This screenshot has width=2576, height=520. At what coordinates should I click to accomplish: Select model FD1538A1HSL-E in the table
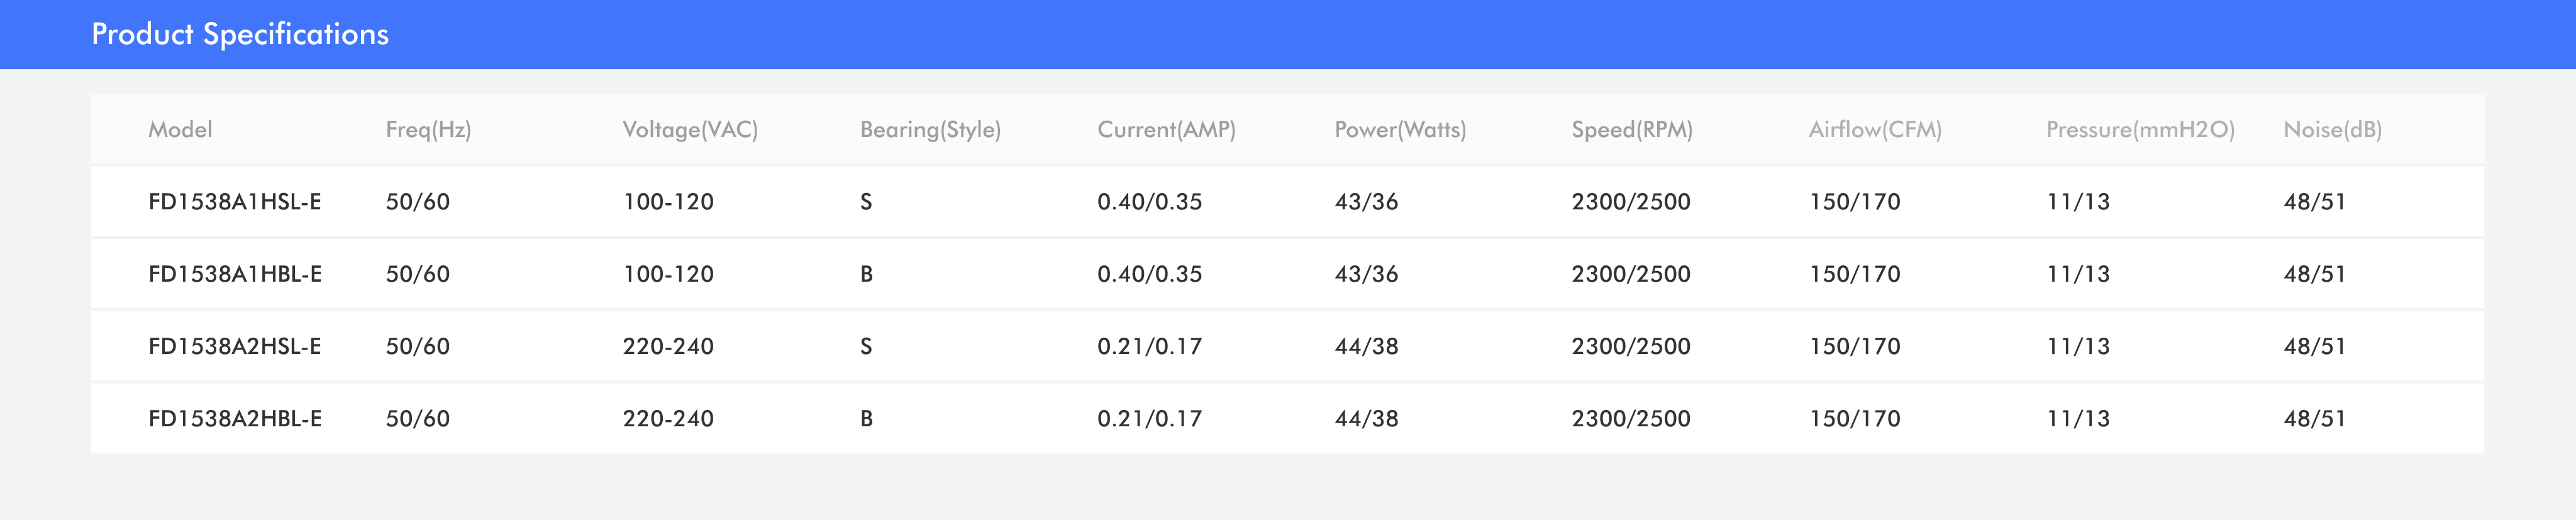pos(235,202)
